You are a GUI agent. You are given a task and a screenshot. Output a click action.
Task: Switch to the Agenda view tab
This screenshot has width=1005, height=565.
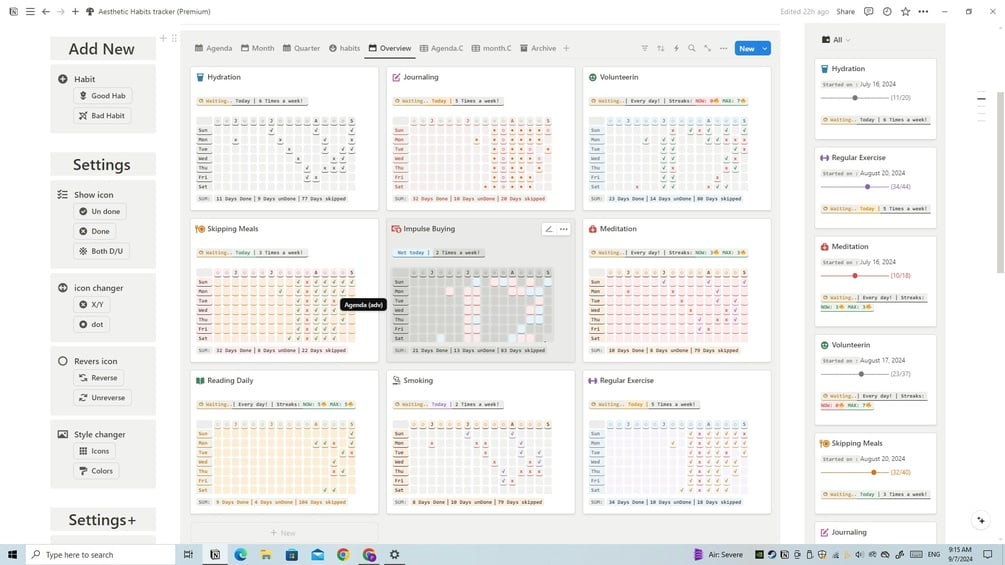click(x=213, y=48)
